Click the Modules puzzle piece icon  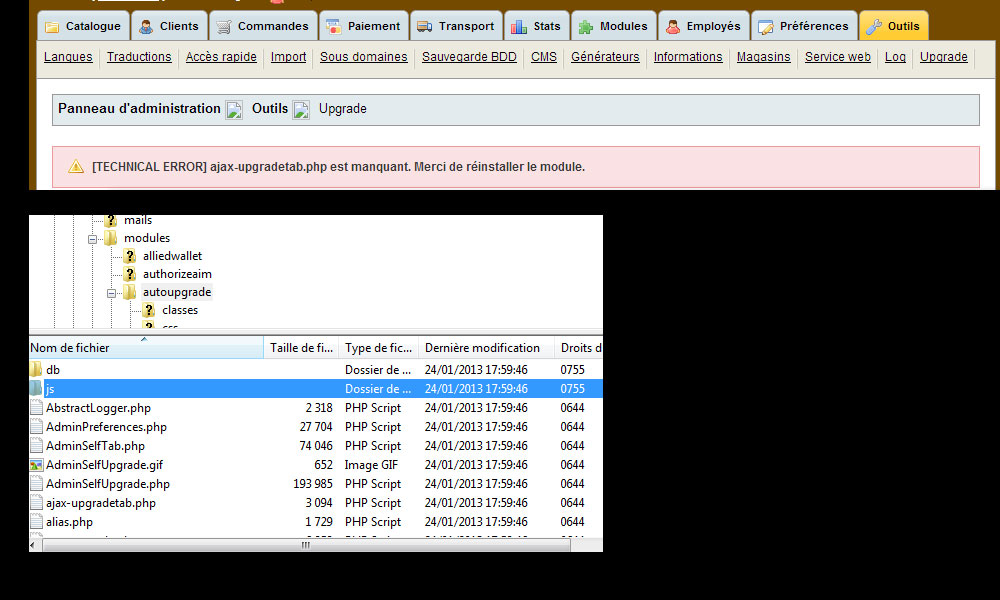[x=585, y=27]
